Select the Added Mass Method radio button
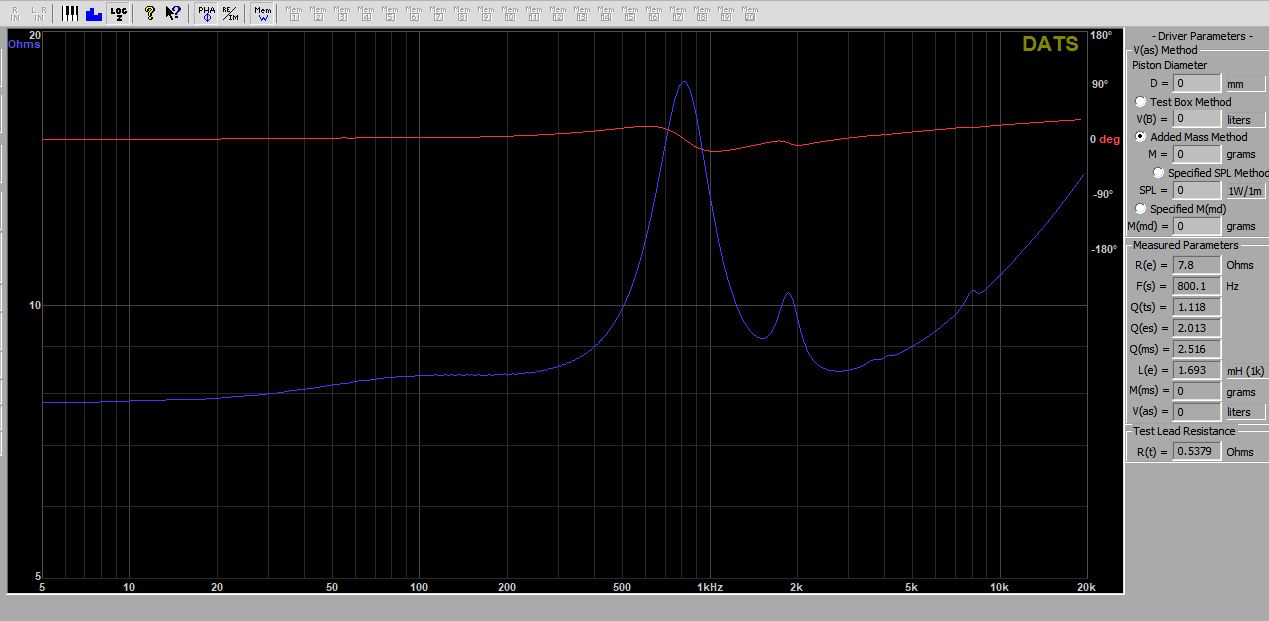 point(1141,137)
